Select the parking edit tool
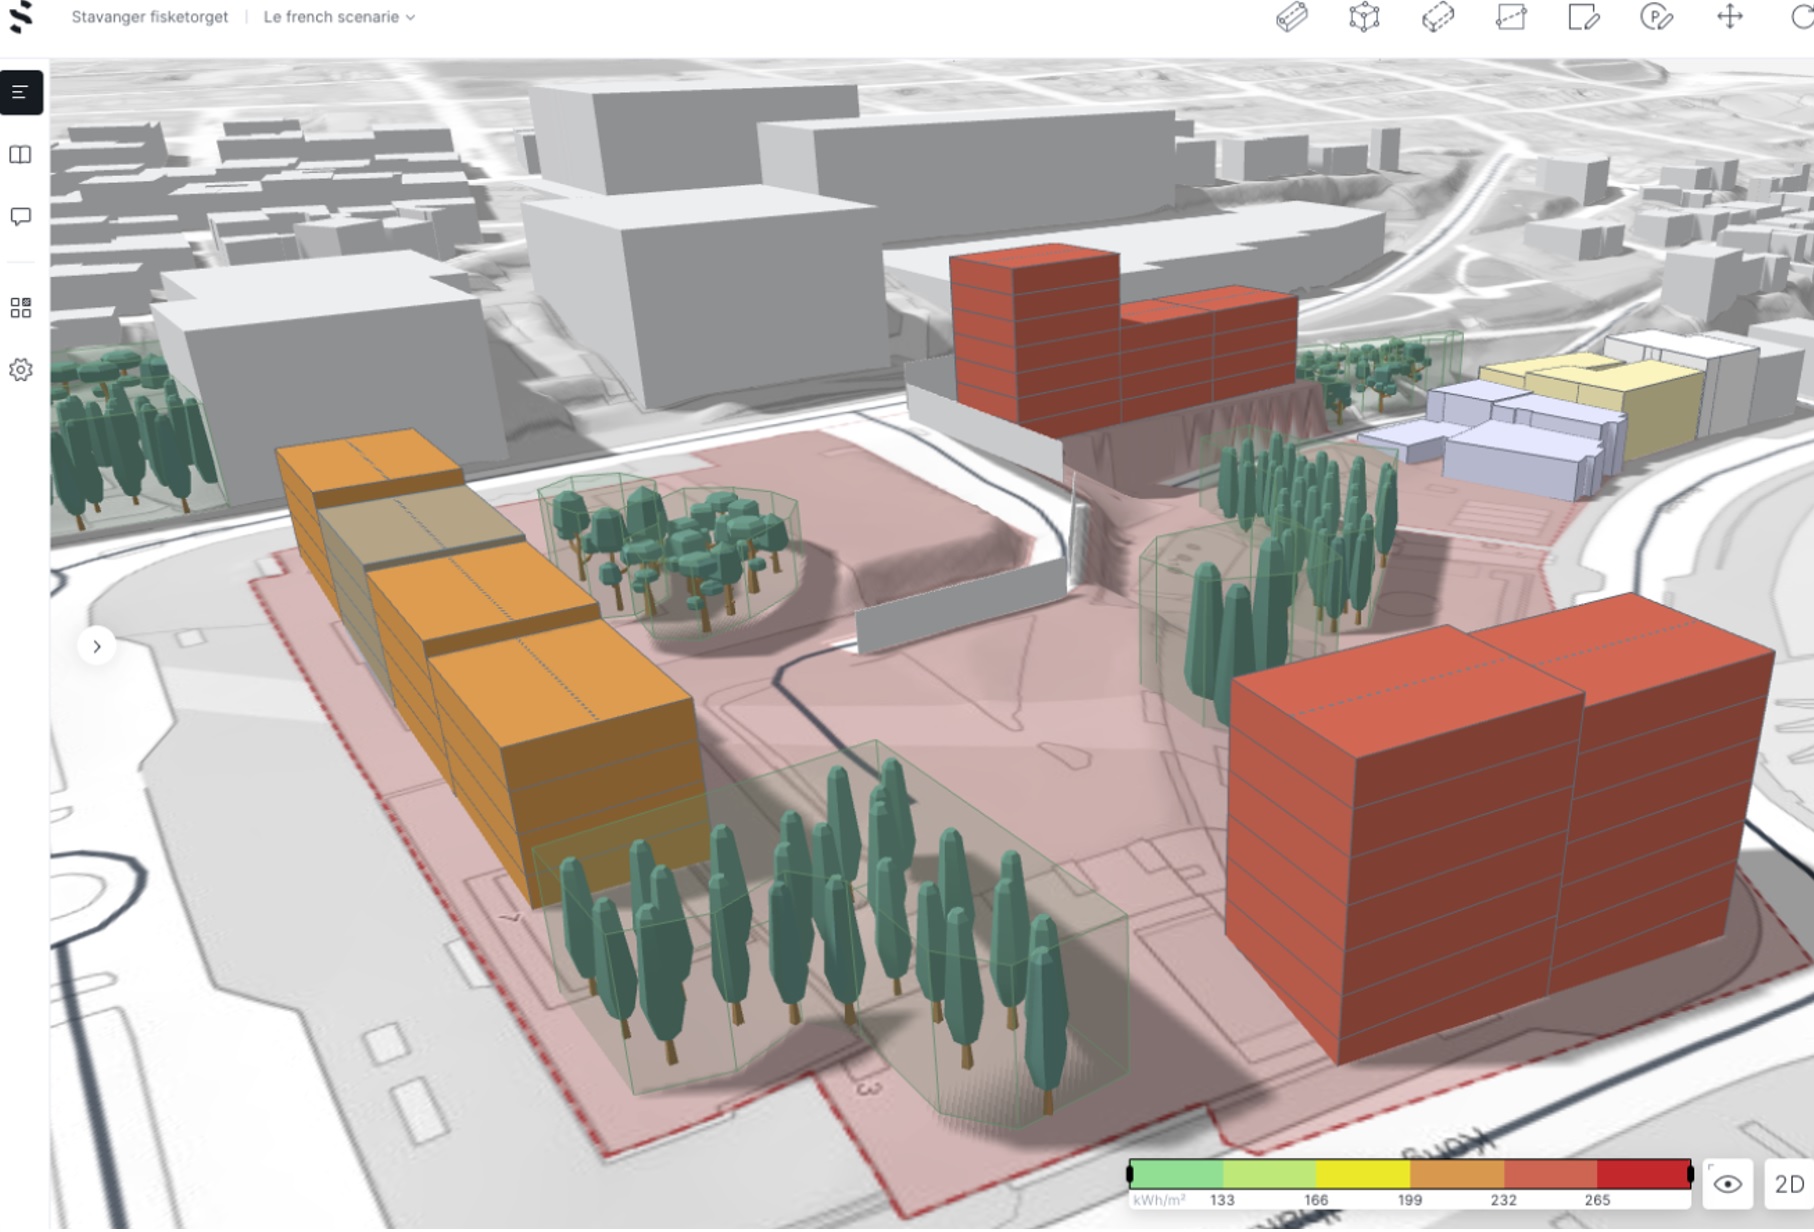This screenshot has height=1232, width=1814. click(1656, 18)
